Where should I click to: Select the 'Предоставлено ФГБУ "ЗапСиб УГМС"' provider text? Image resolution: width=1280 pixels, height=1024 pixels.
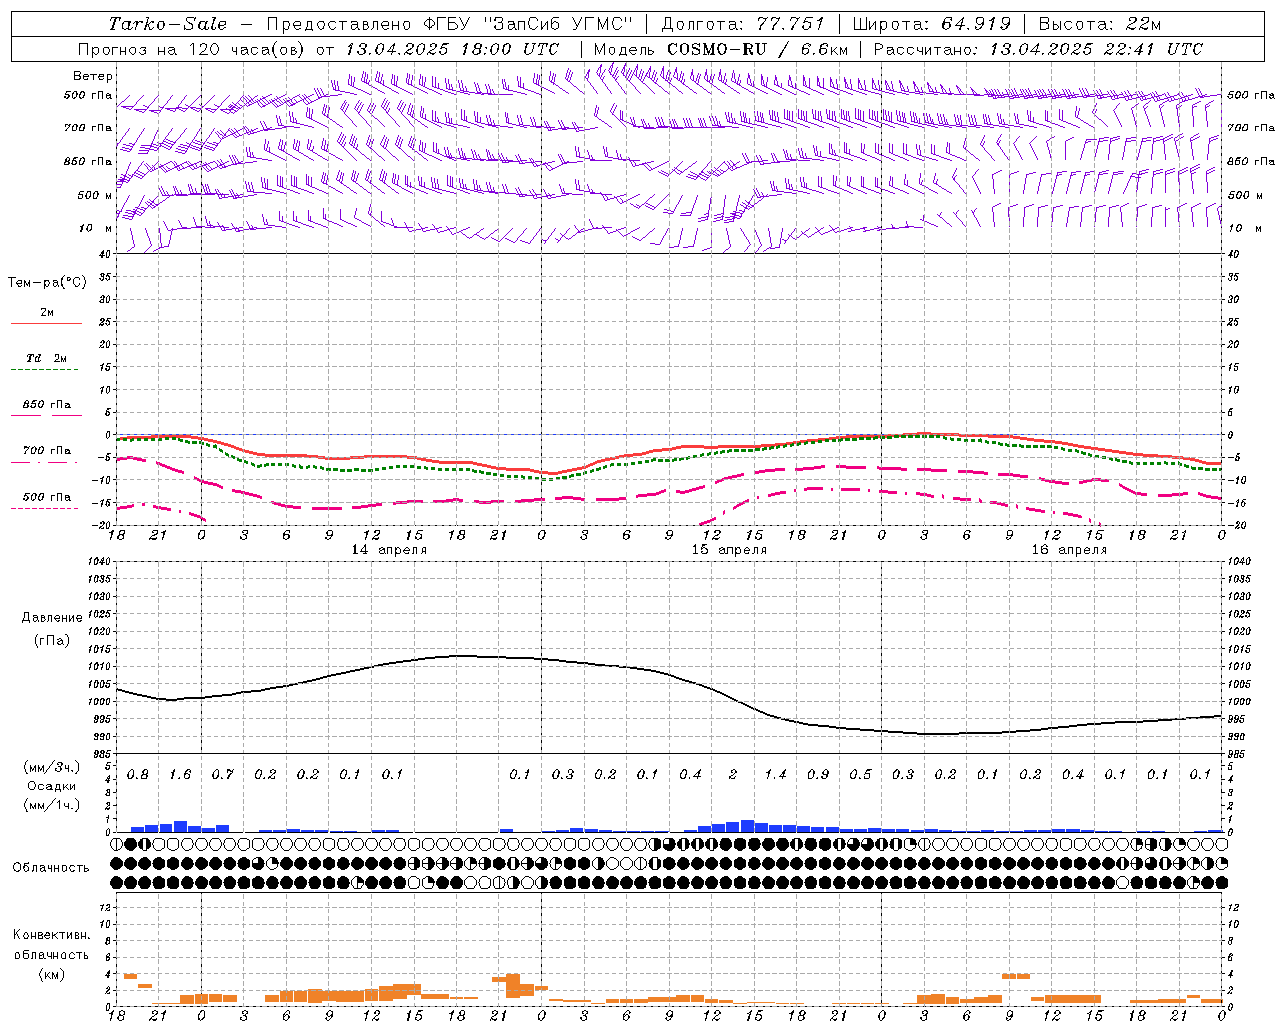pos(450,24)
